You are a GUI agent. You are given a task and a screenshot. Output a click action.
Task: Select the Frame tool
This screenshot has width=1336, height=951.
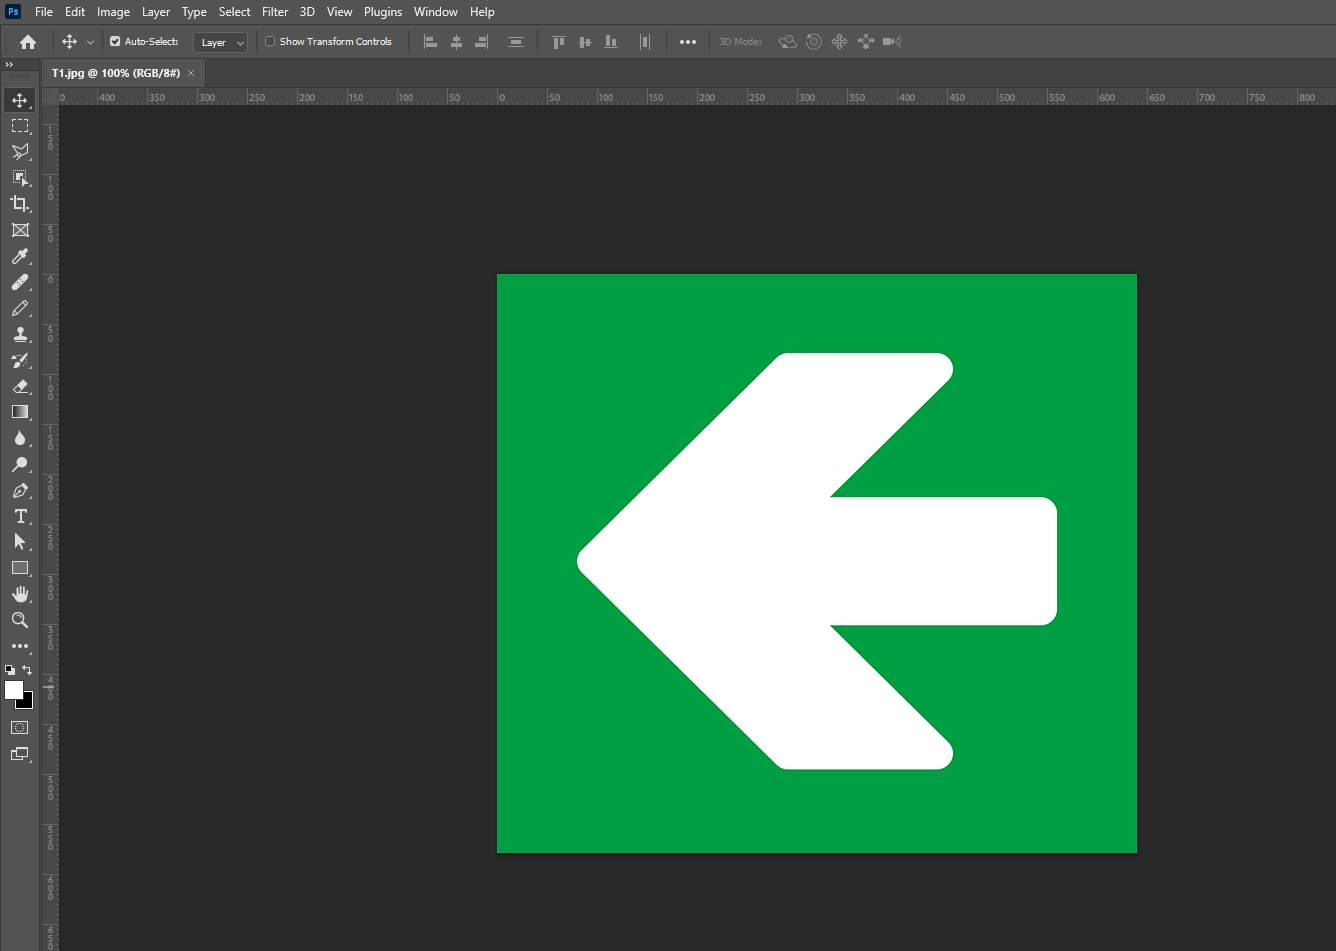point(19,230)
